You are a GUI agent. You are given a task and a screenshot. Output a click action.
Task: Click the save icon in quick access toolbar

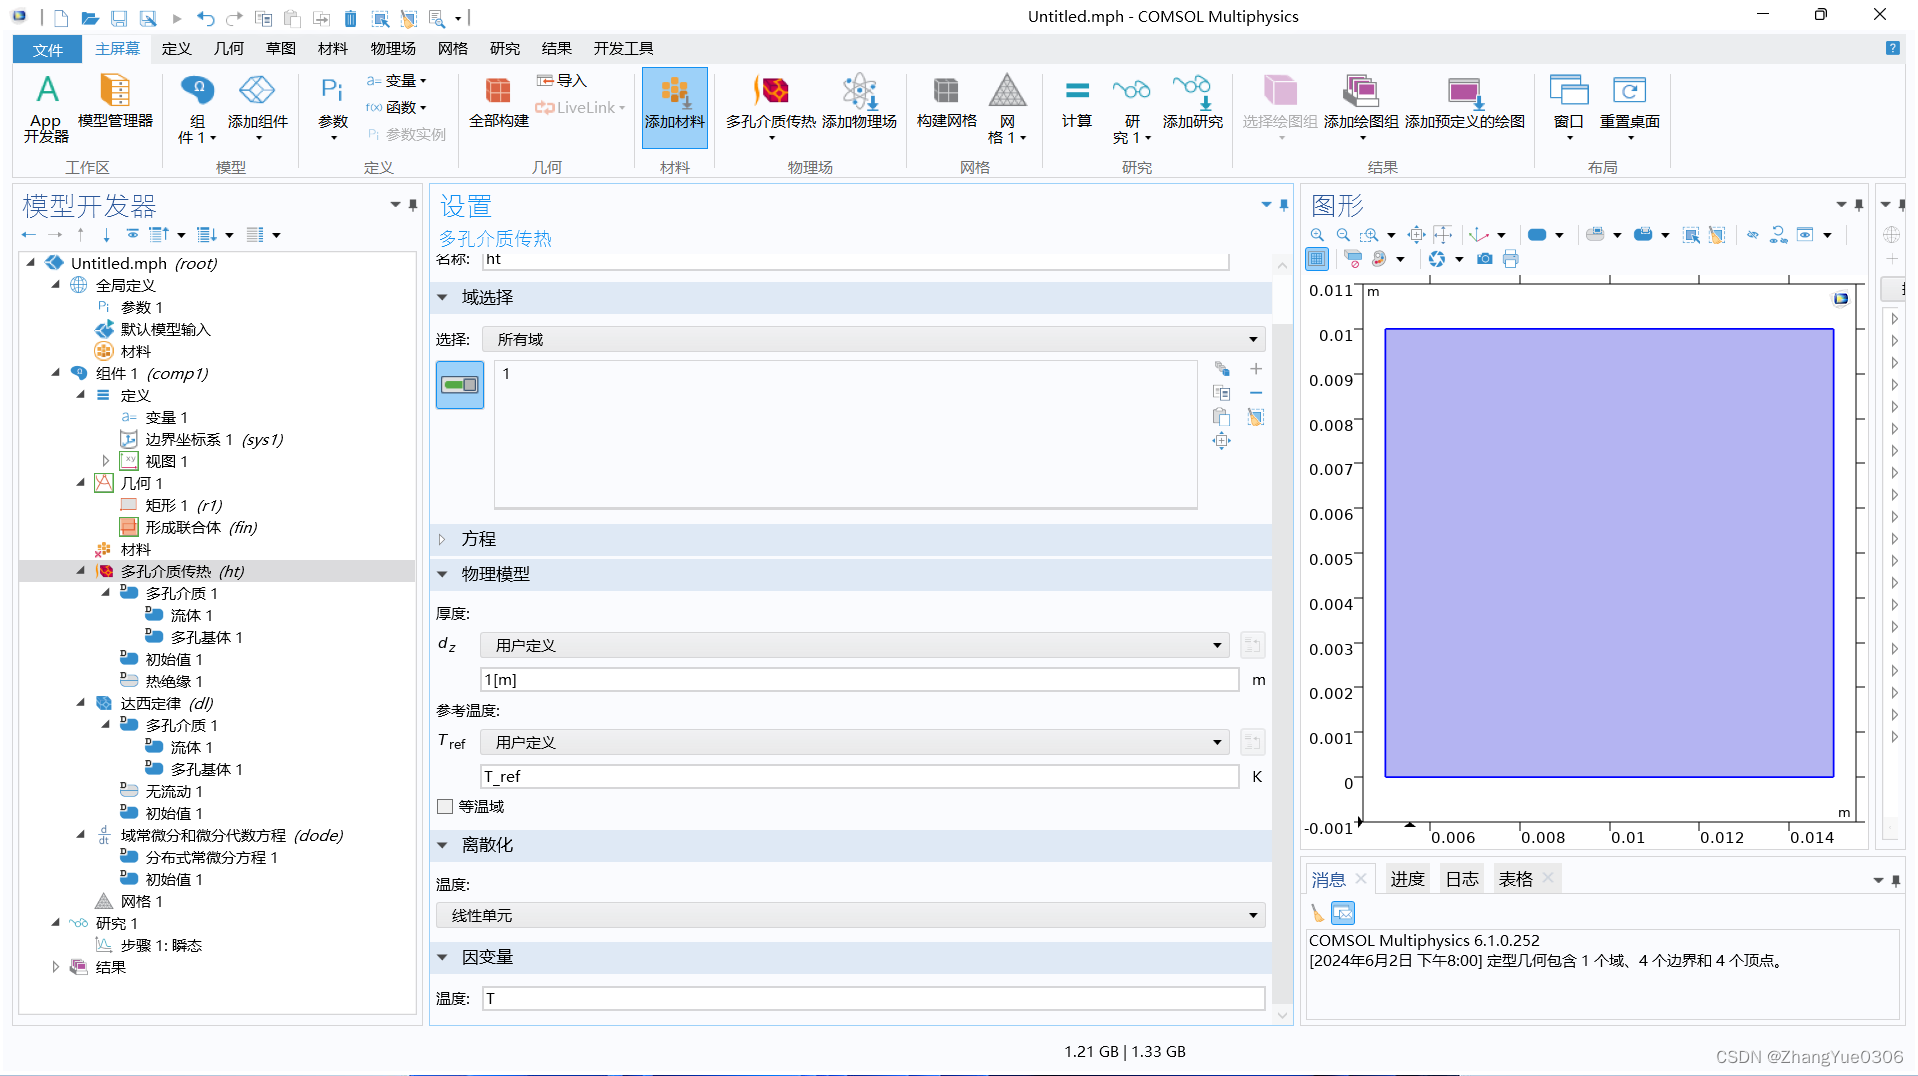pyautogui.click(x=119, y=18)
